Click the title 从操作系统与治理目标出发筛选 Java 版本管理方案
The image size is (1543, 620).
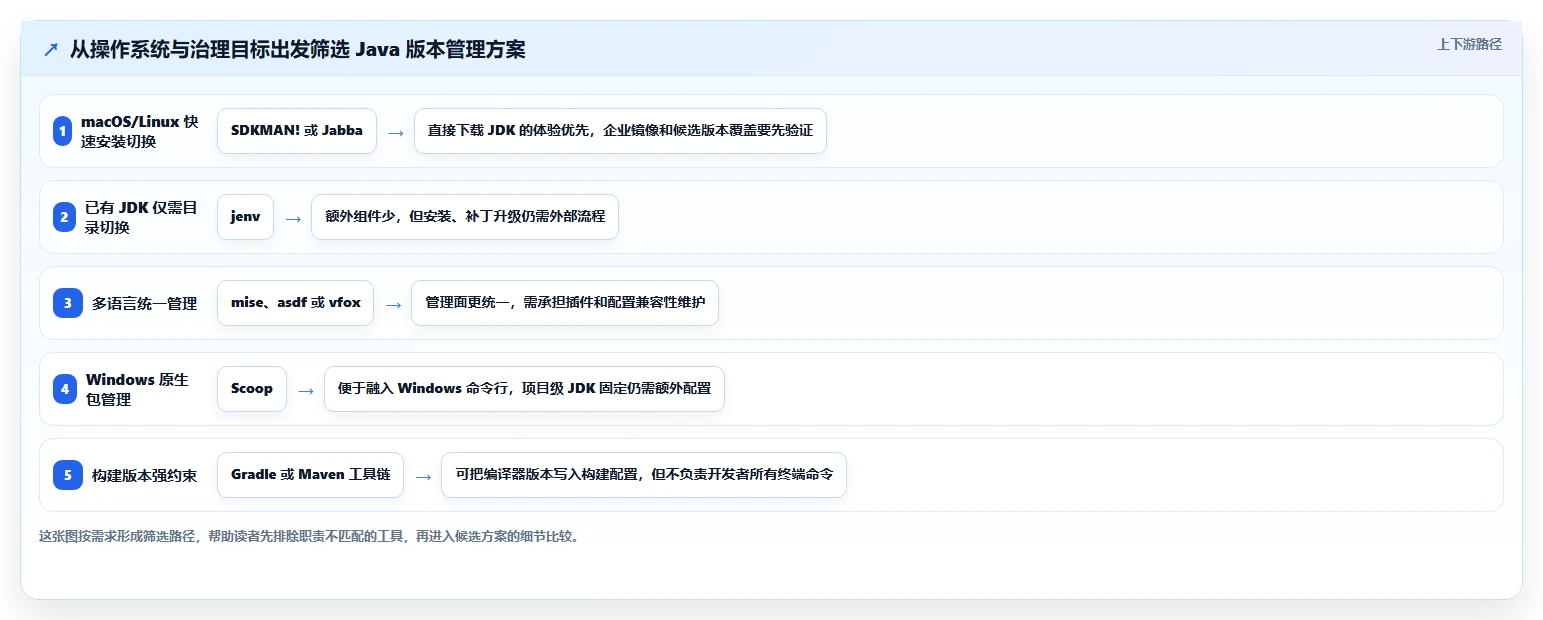(x=297, y=49)
